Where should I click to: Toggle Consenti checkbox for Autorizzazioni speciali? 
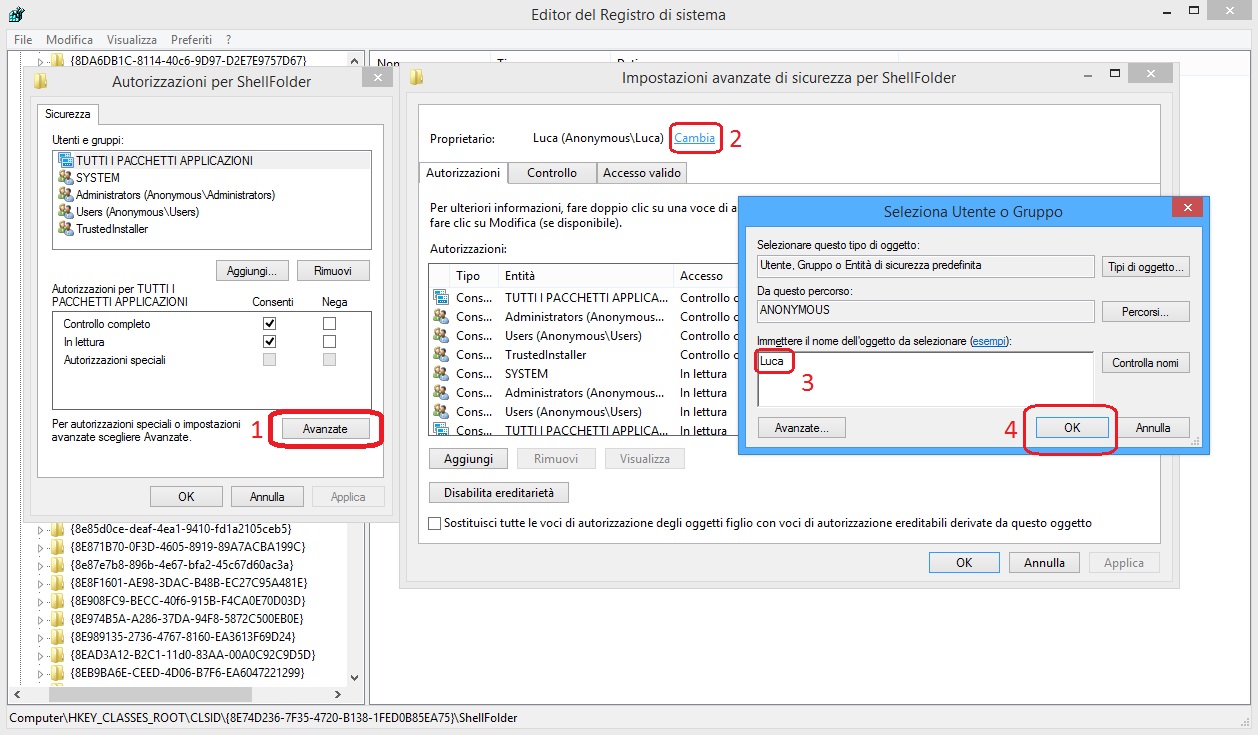click(x=269, y=360)
